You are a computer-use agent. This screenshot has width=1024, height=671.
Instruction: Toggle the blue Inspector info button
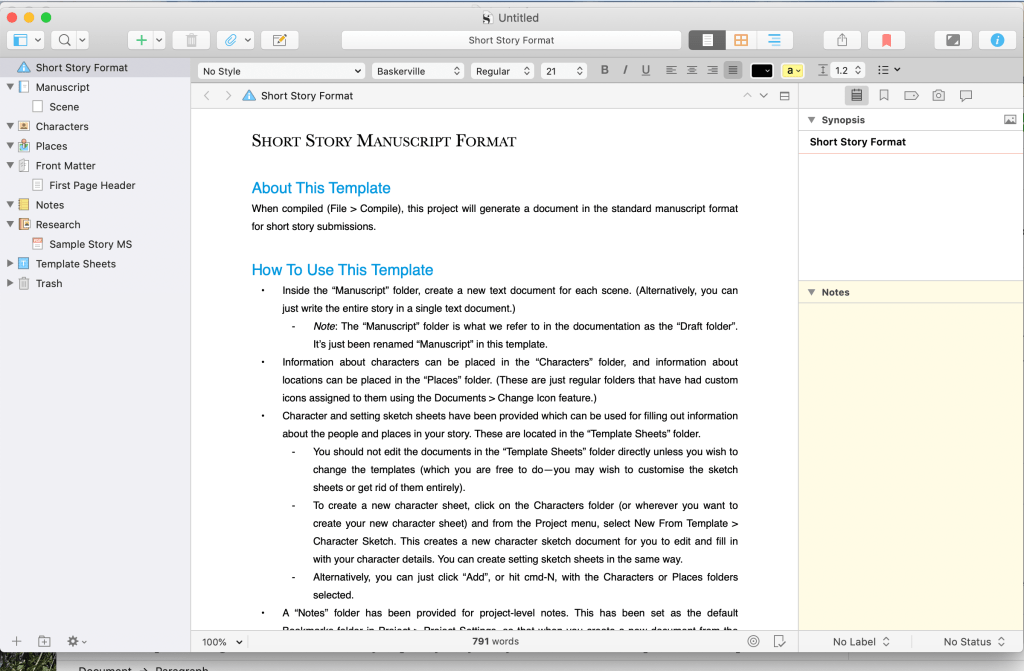tap(997, 40)
